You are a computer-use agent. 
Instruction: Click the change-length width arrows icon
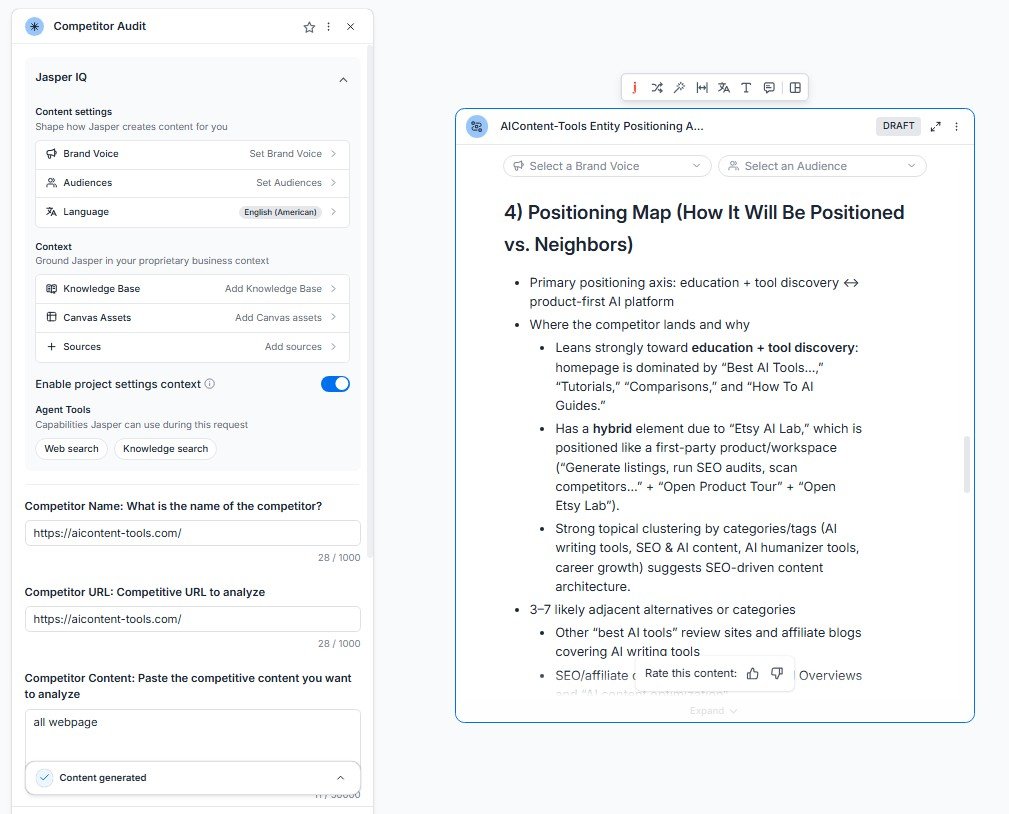pos(702,88)
